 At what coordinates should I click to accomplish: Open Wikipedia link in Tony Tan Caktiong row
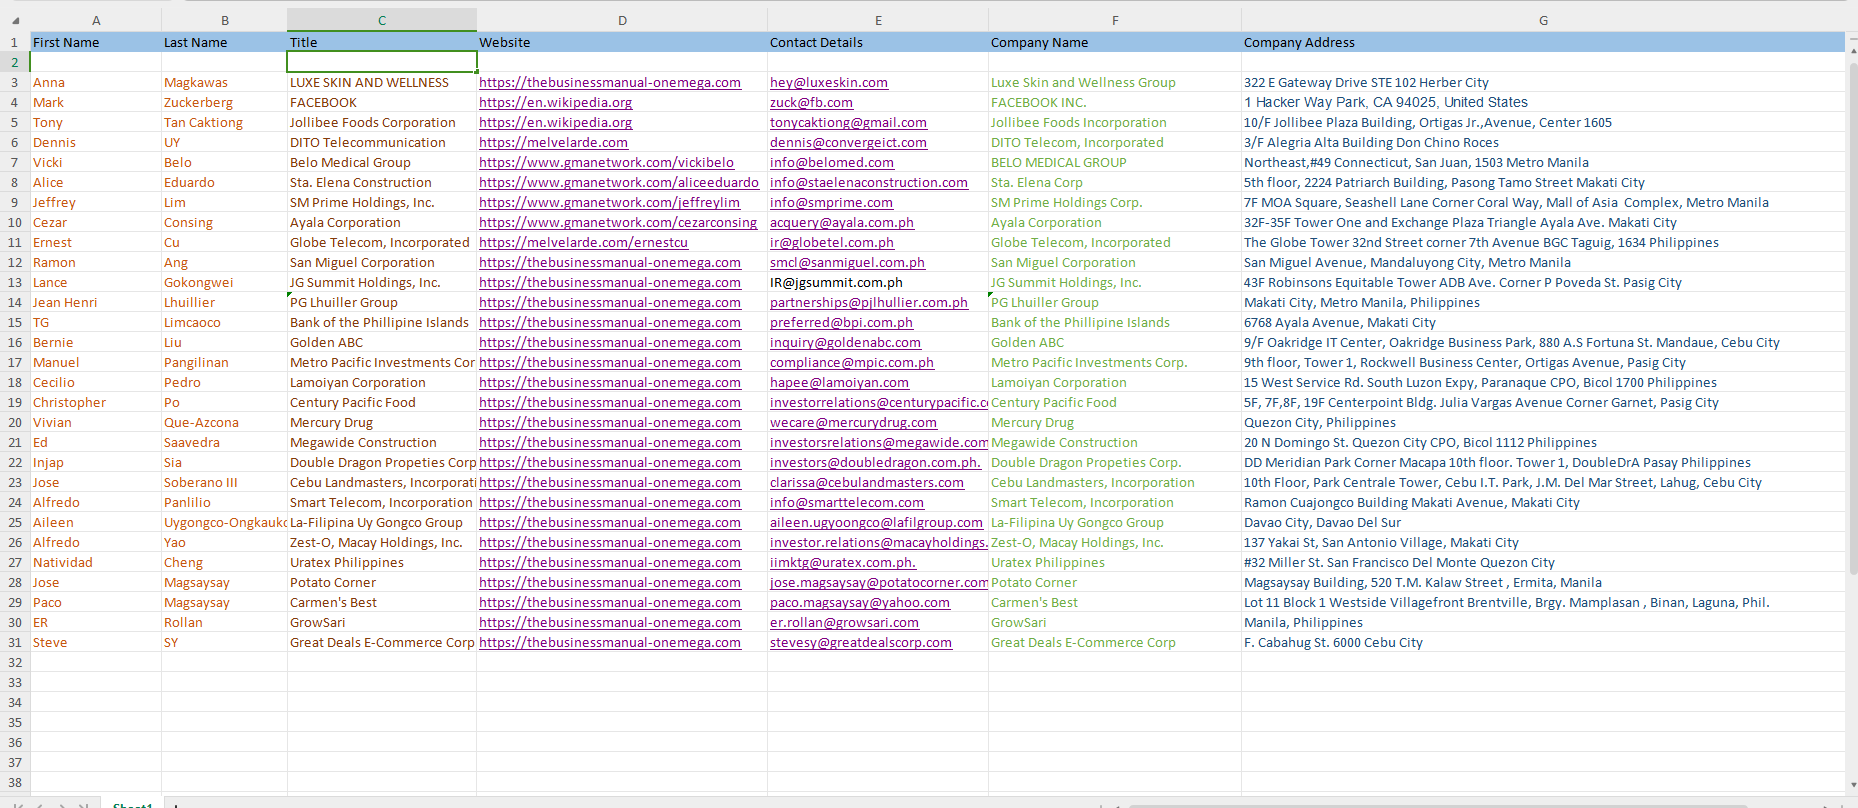(555, 122)
